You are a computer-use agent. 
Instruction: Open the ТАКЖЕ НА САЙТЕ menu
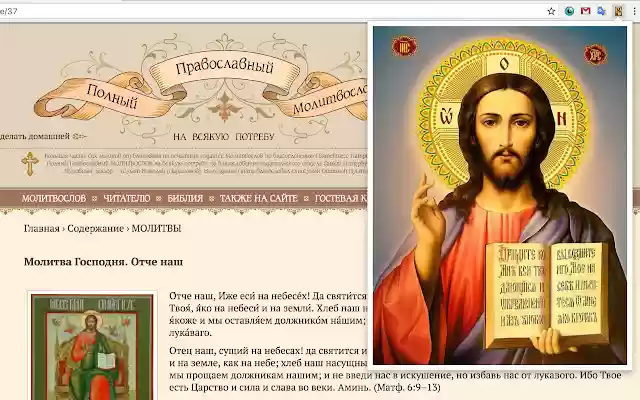coord(259,199)
